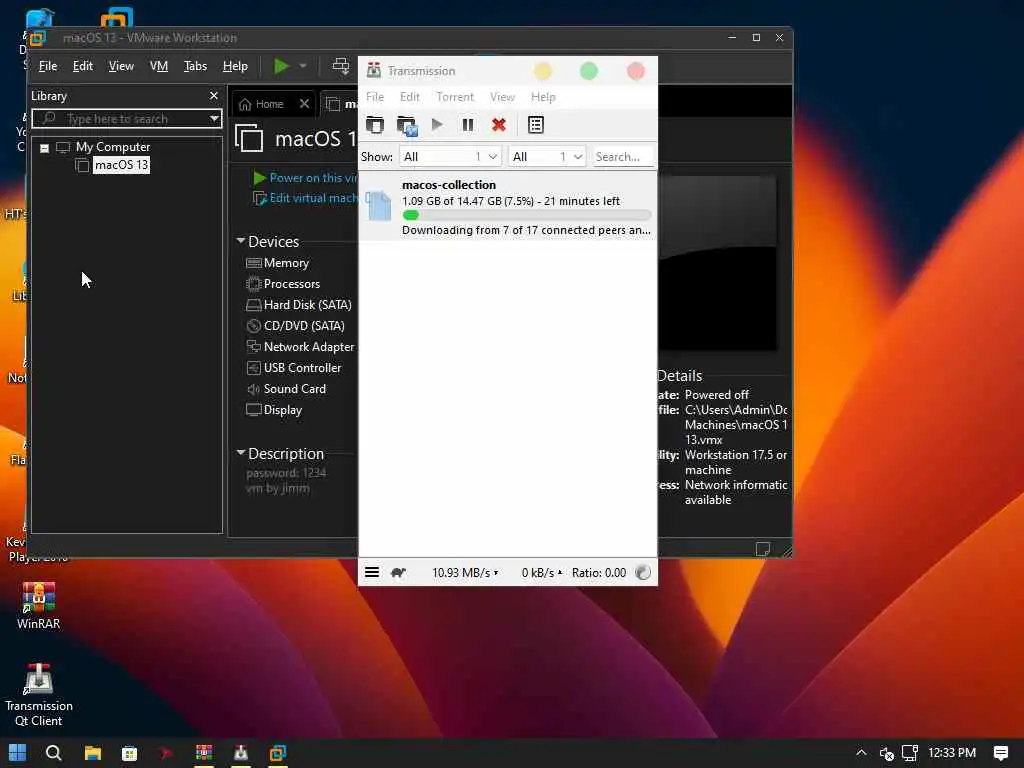This screenshot has width=1024, height=768.
Task: Click the macos-collection torrent file icon
Action: tap(378, 206)
